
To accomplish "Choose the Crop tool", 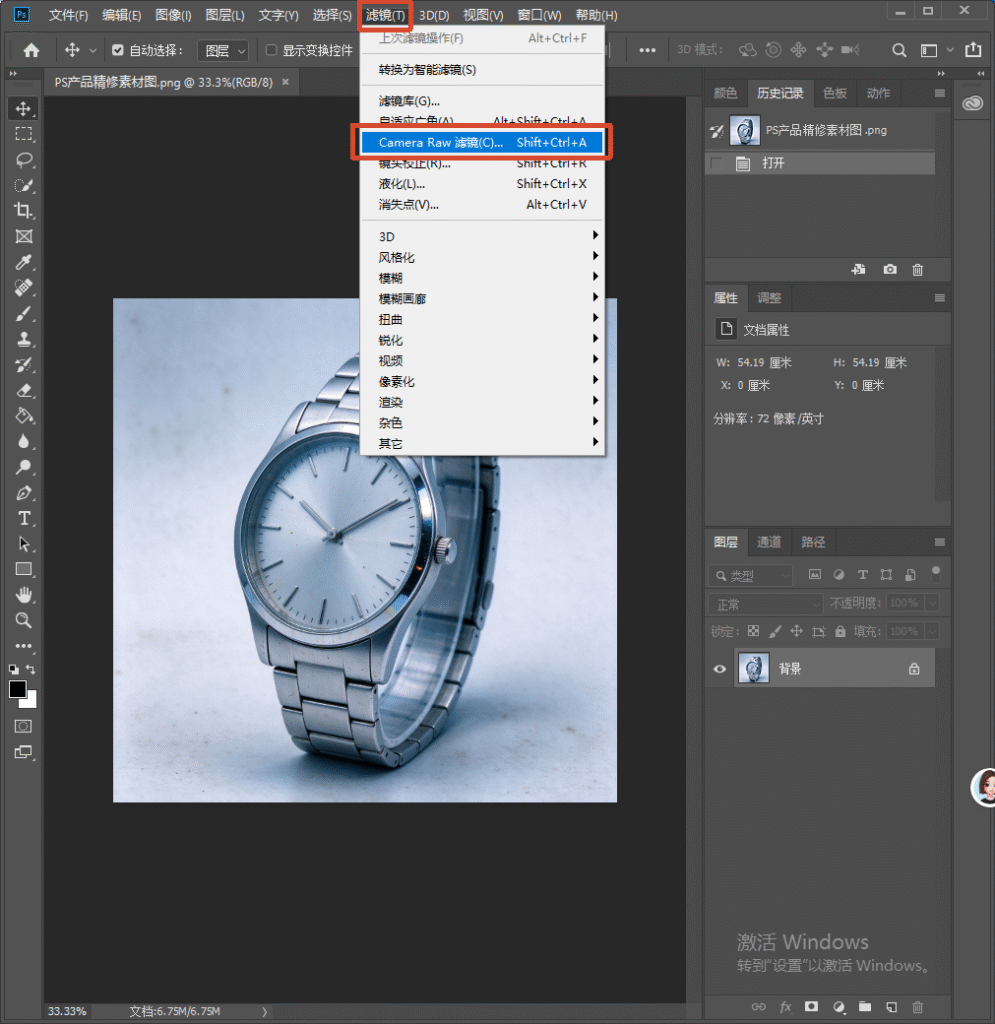I will pos(24,210).
